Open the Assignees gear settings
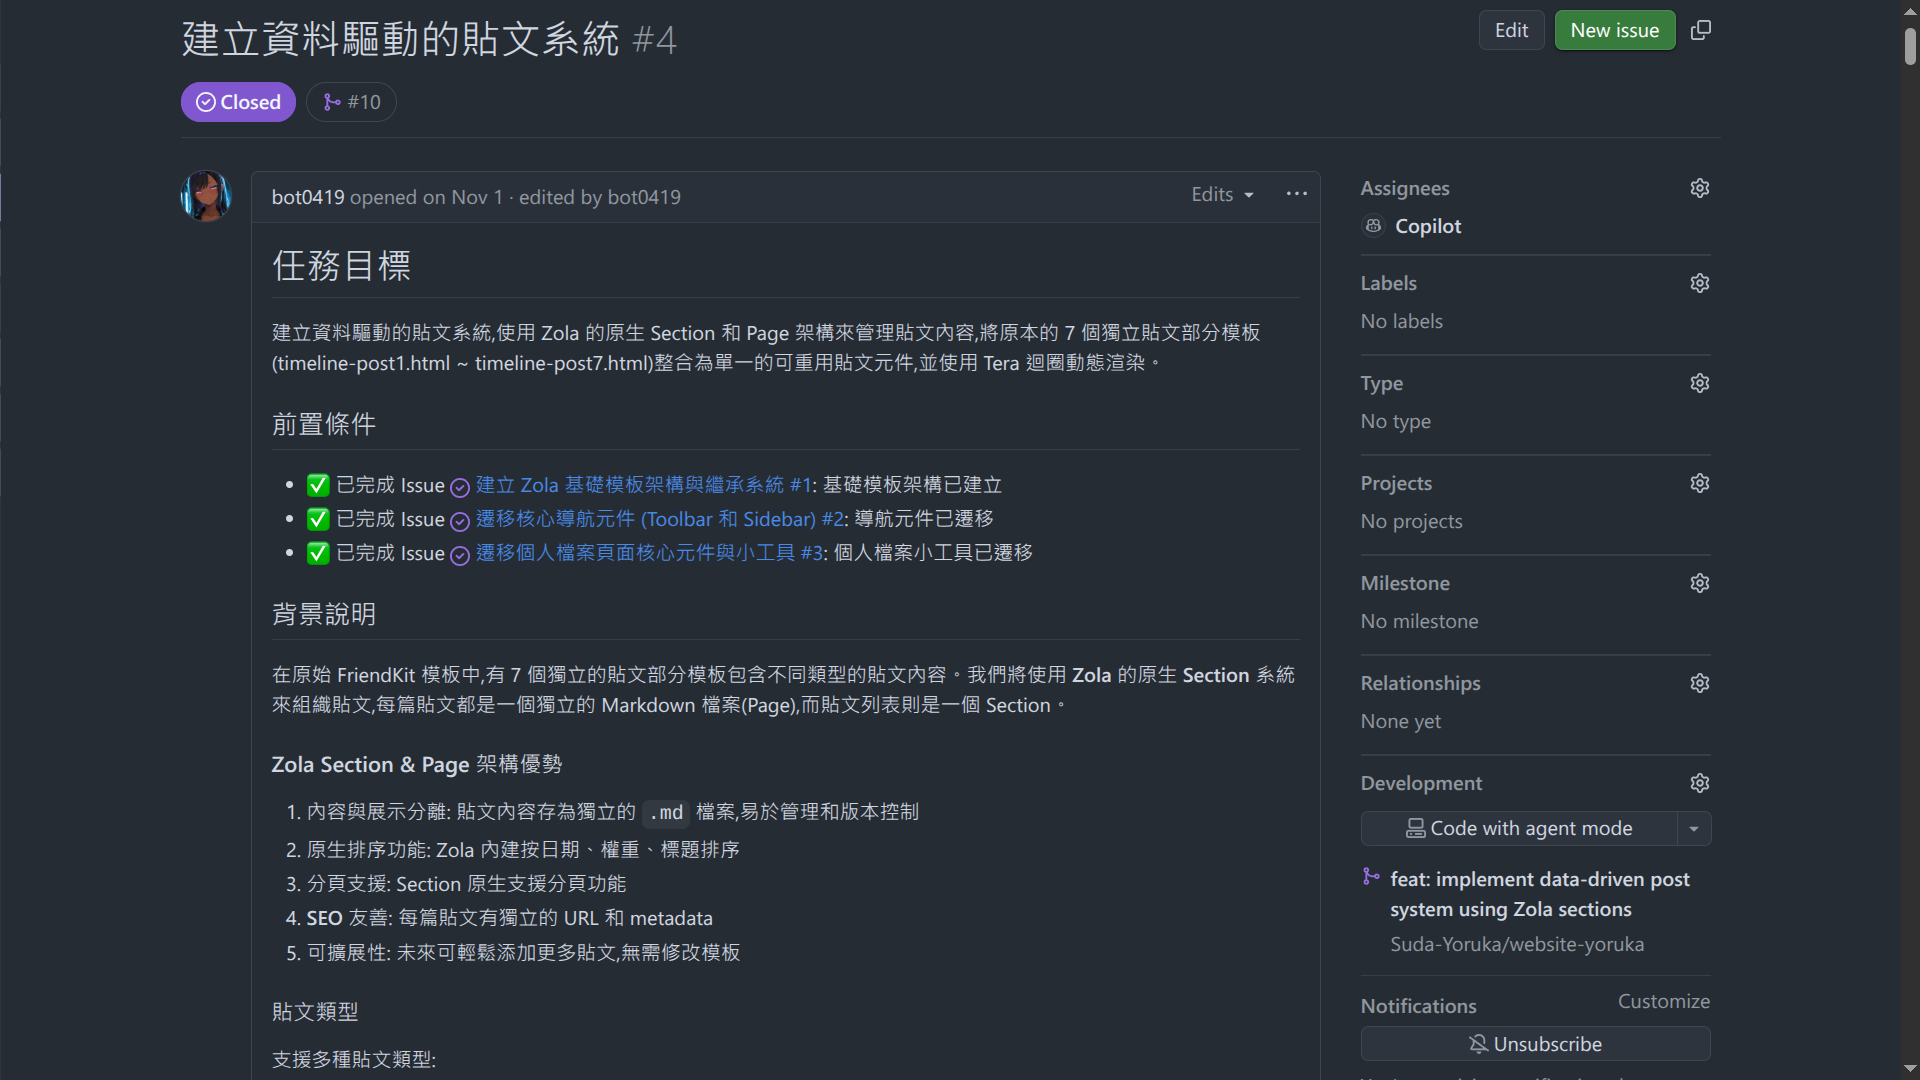Screen dimensions: 1920x1080 1699,188
